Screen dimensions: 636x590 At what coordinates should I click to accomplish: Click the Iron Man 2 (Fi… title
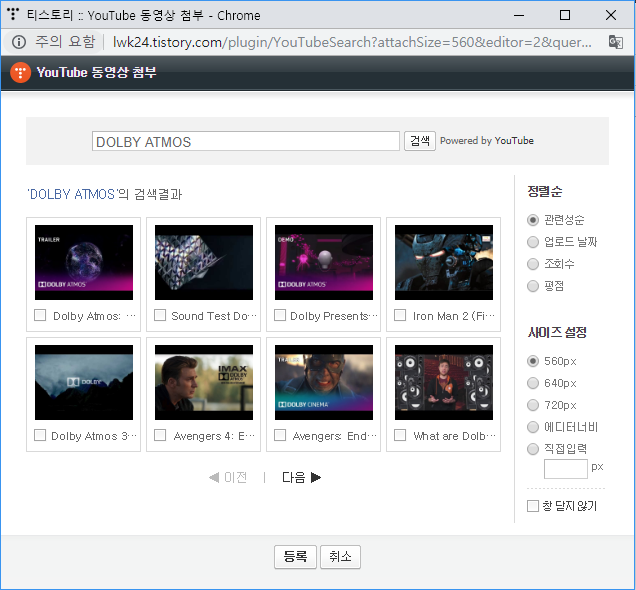454,316
